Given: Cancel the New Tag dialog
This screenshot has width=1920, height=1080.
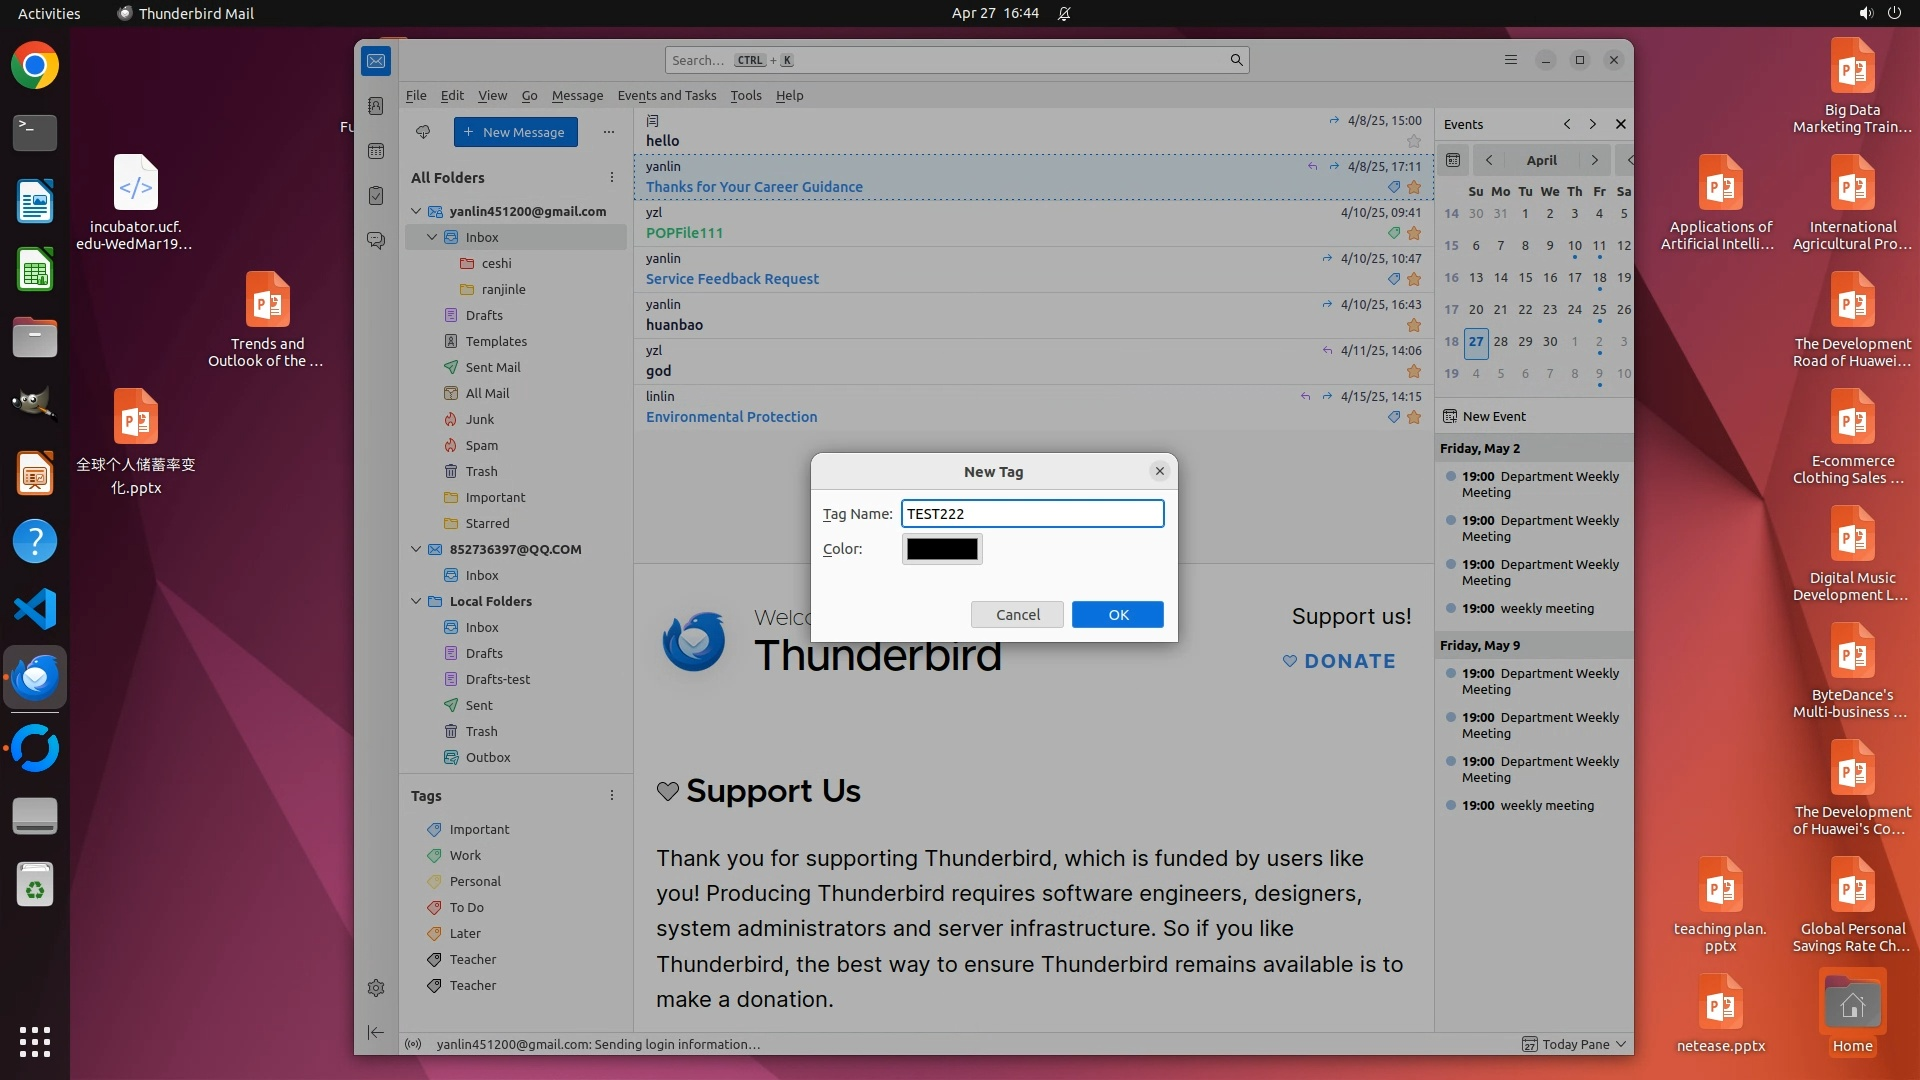Looking at the screenshot, I should [x=1017, y=615].
